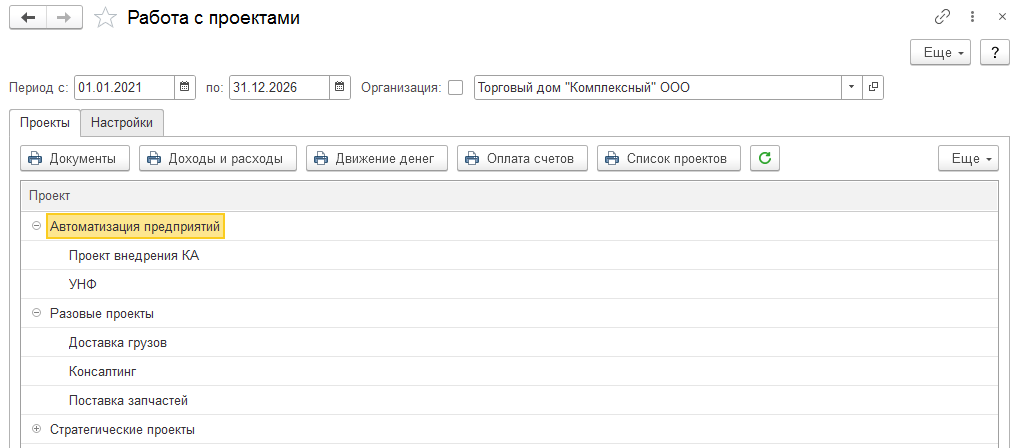
Task: Add page to favorites with star icon
Action: [105, 18]
